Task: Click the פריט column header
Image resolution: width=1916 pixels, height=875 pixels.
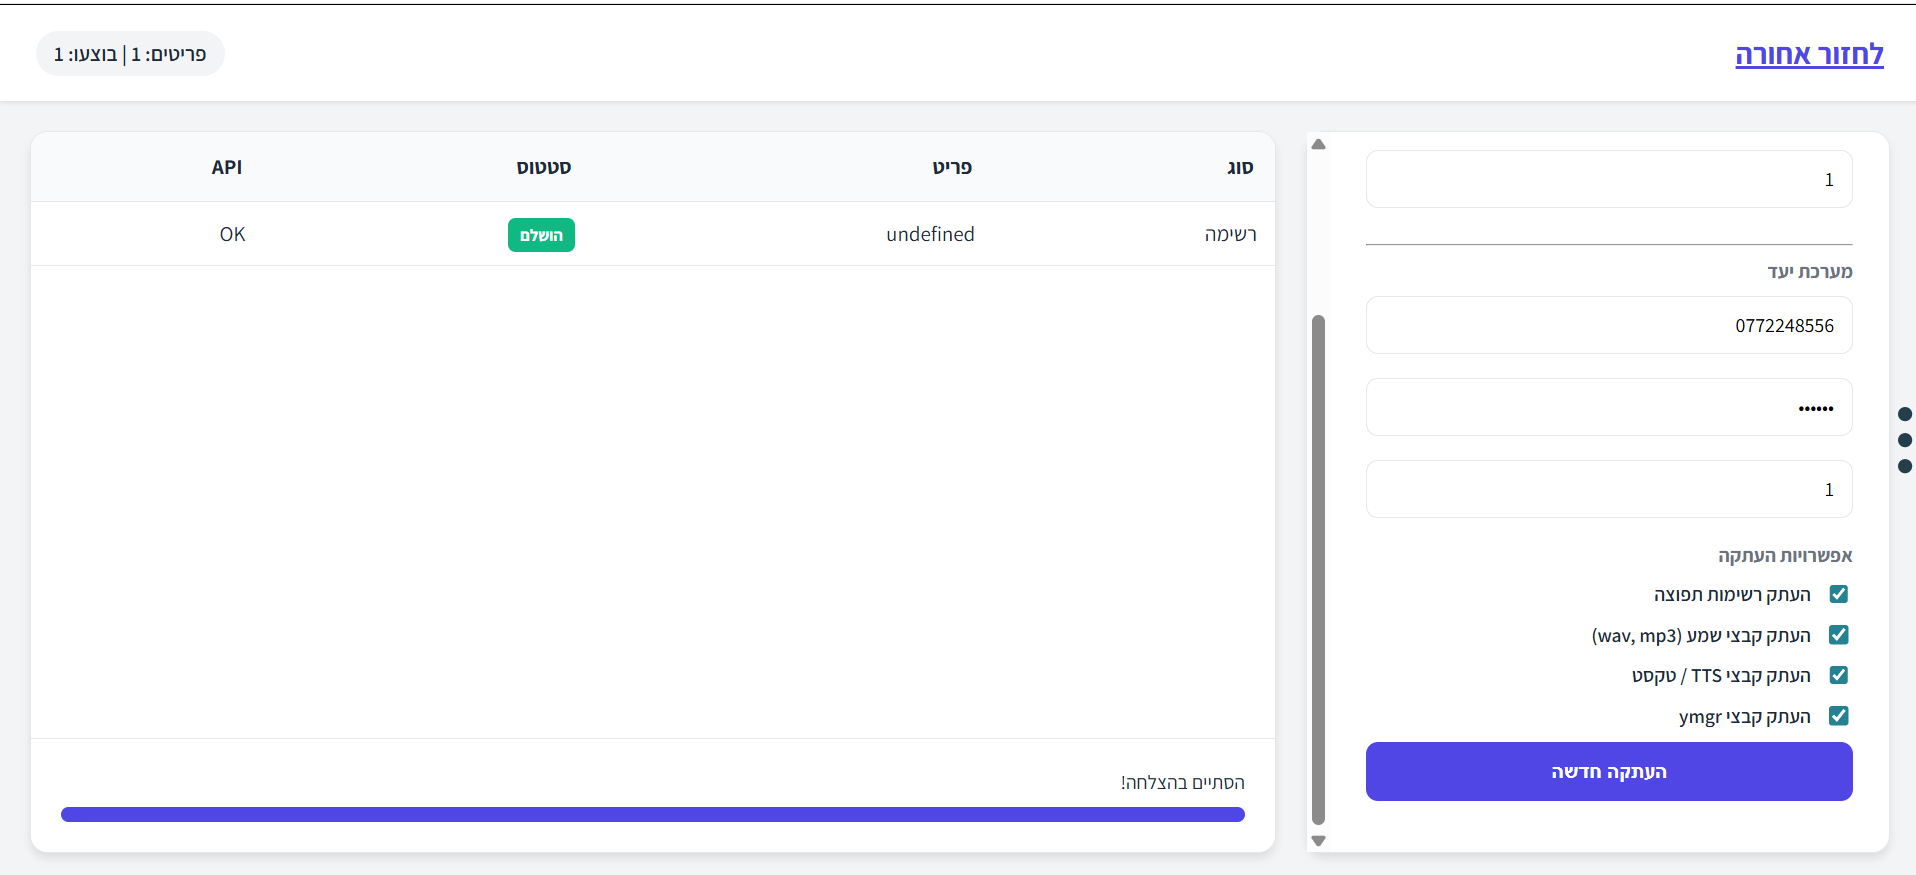Action: [x=952, y=167]
